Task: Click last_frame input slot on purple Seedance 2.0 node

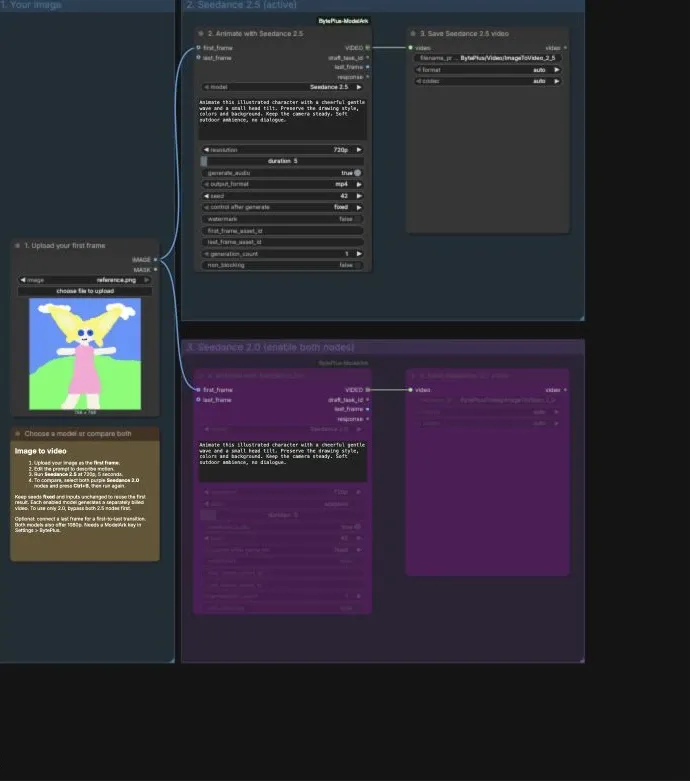Action: pyautogui.click(x=198, y=400)
